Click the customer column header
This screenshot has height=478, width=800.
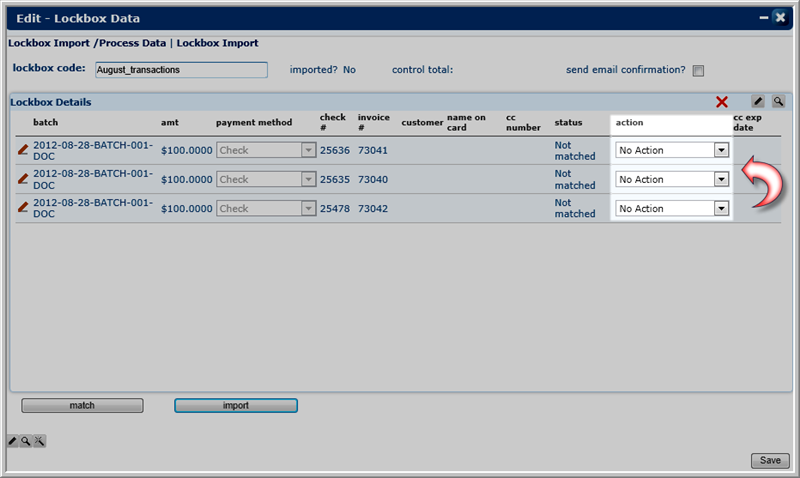422,122
